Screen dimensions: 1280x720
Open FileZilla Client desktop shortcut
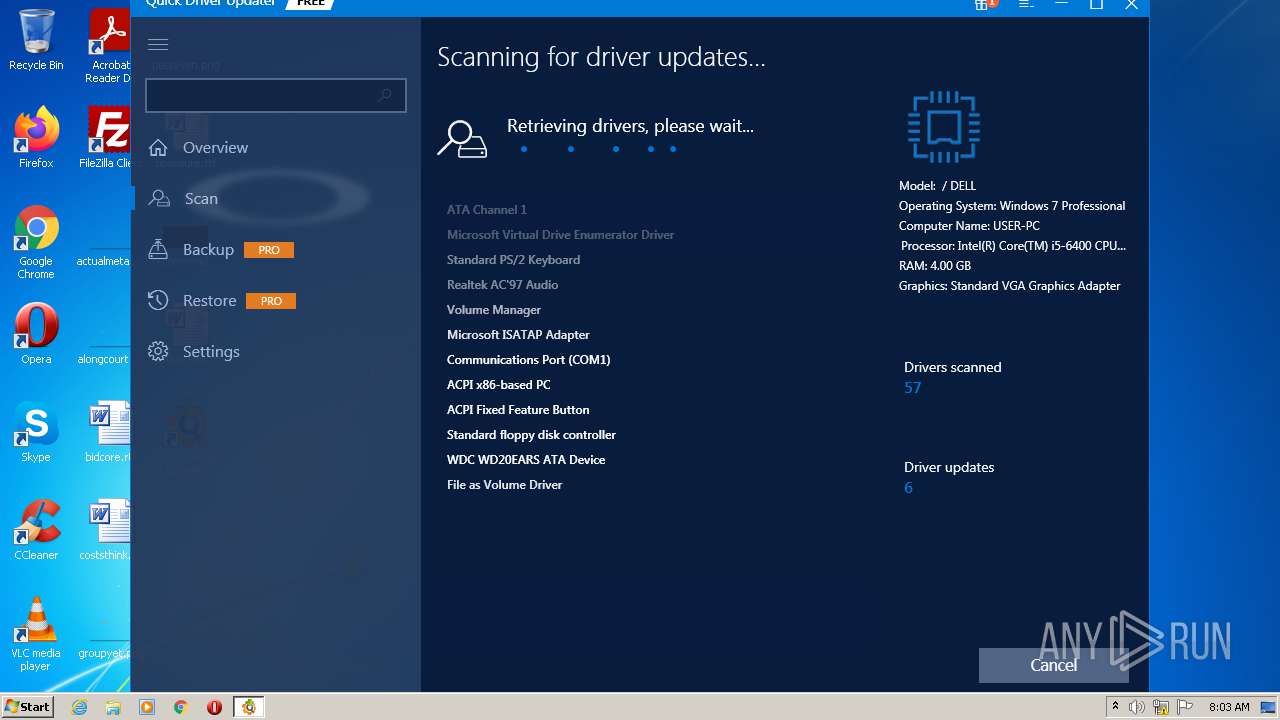[x=106, y=138]
